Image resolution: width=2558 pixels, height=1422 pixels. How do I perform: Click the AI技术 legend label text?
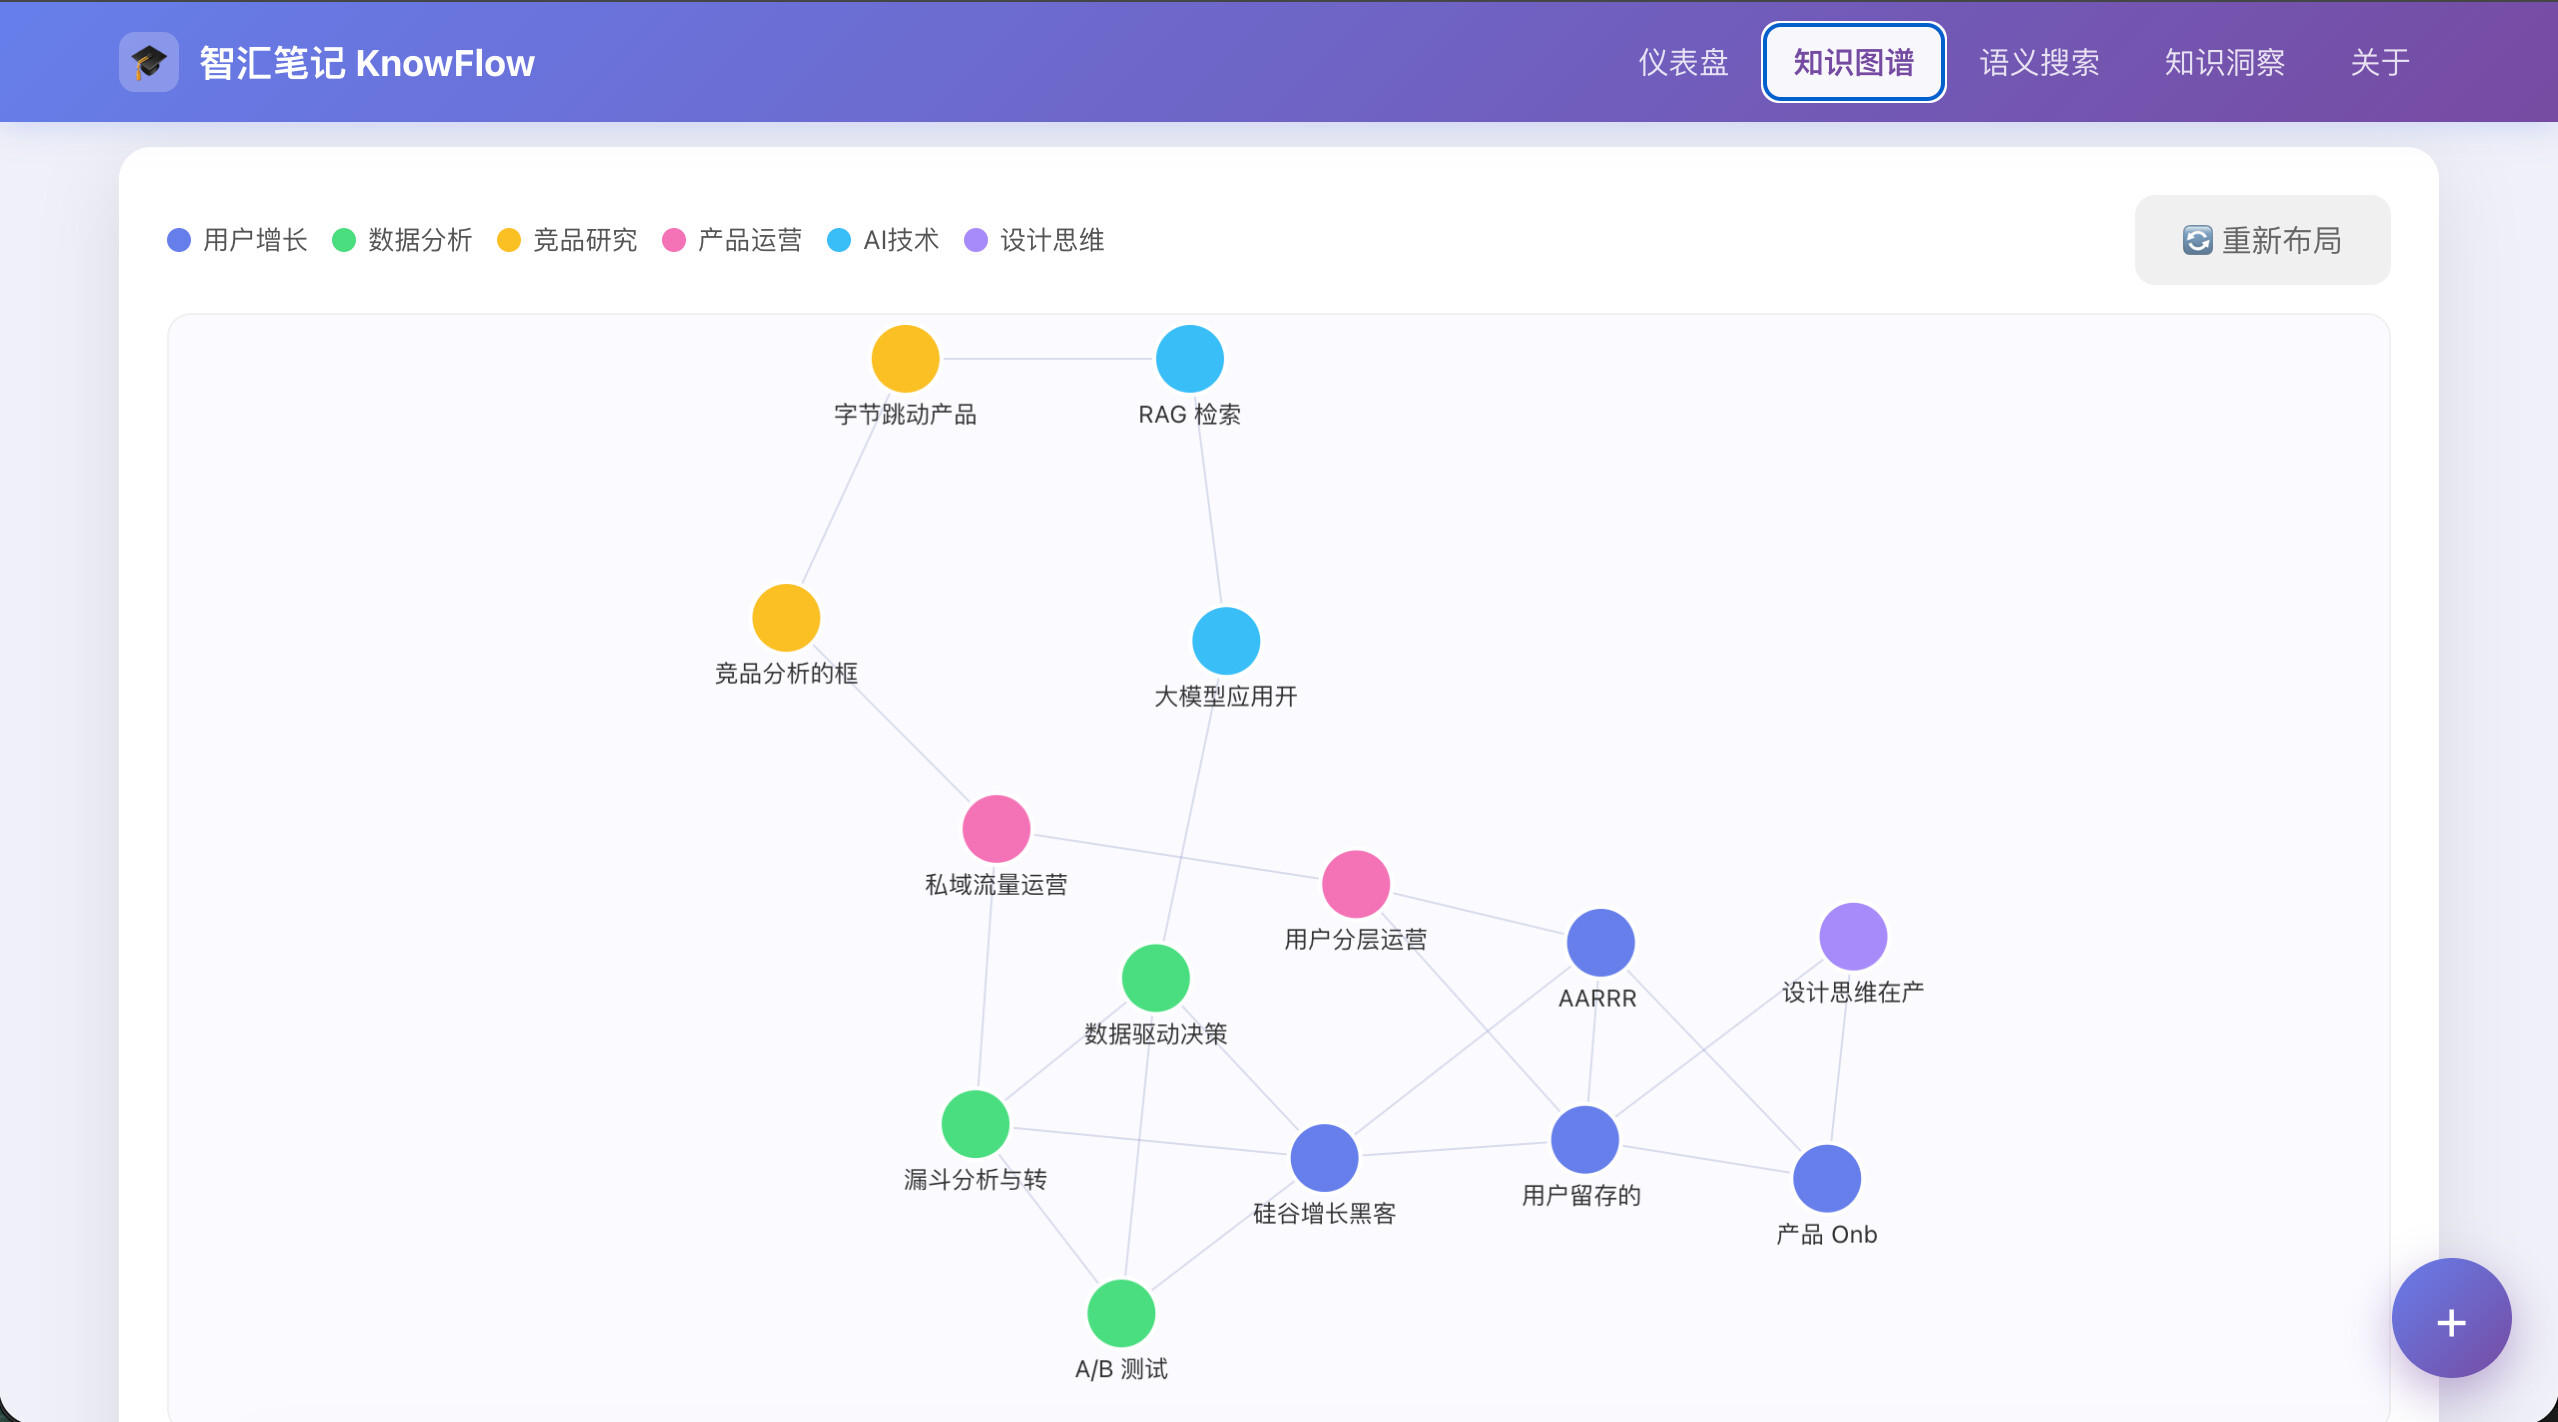click(901, 240)
